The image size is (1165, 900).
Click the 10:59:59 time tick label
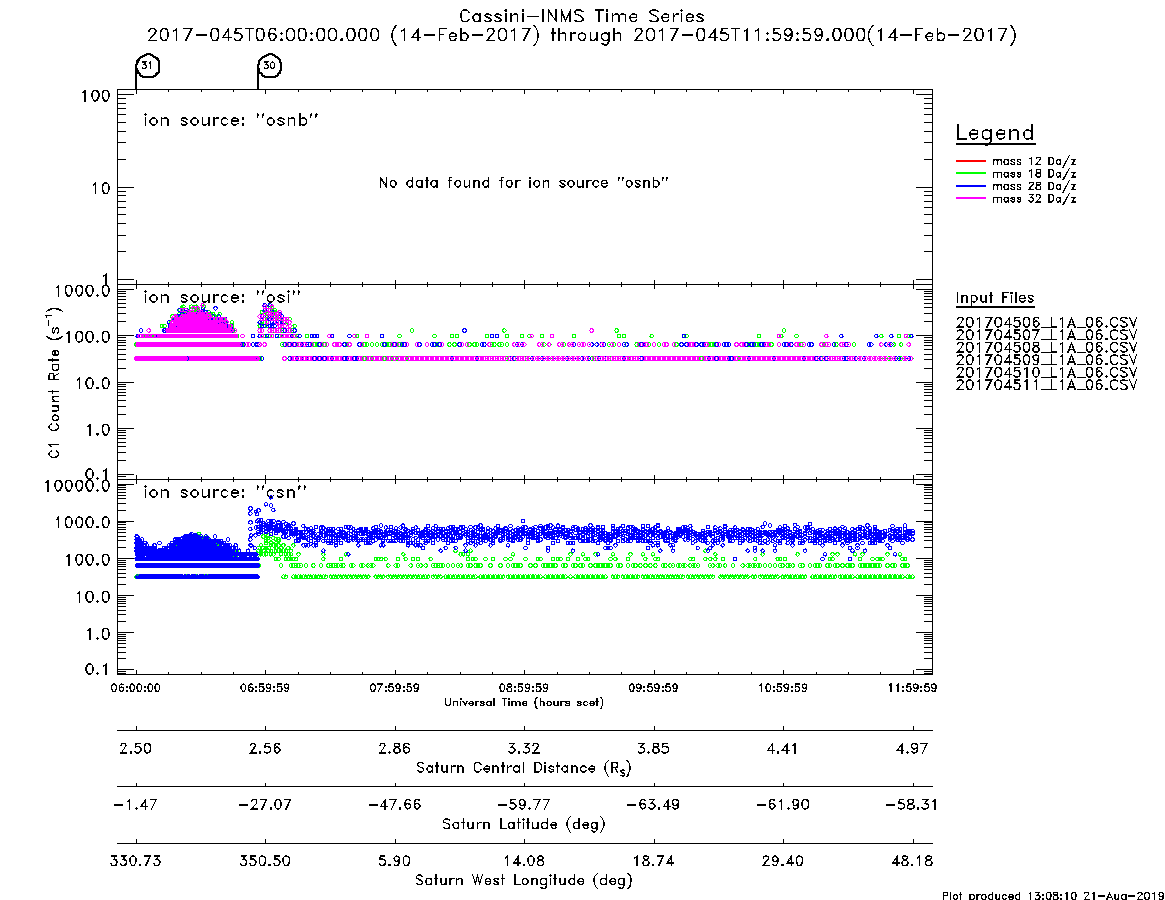click(x=782, y=688)
